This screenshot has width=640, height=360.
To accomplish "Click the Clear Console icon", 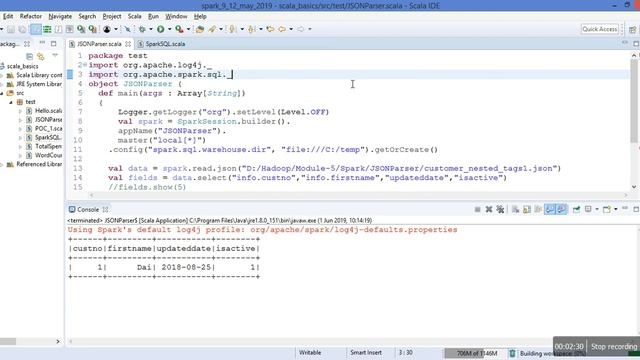I will [x=516, y=209].
